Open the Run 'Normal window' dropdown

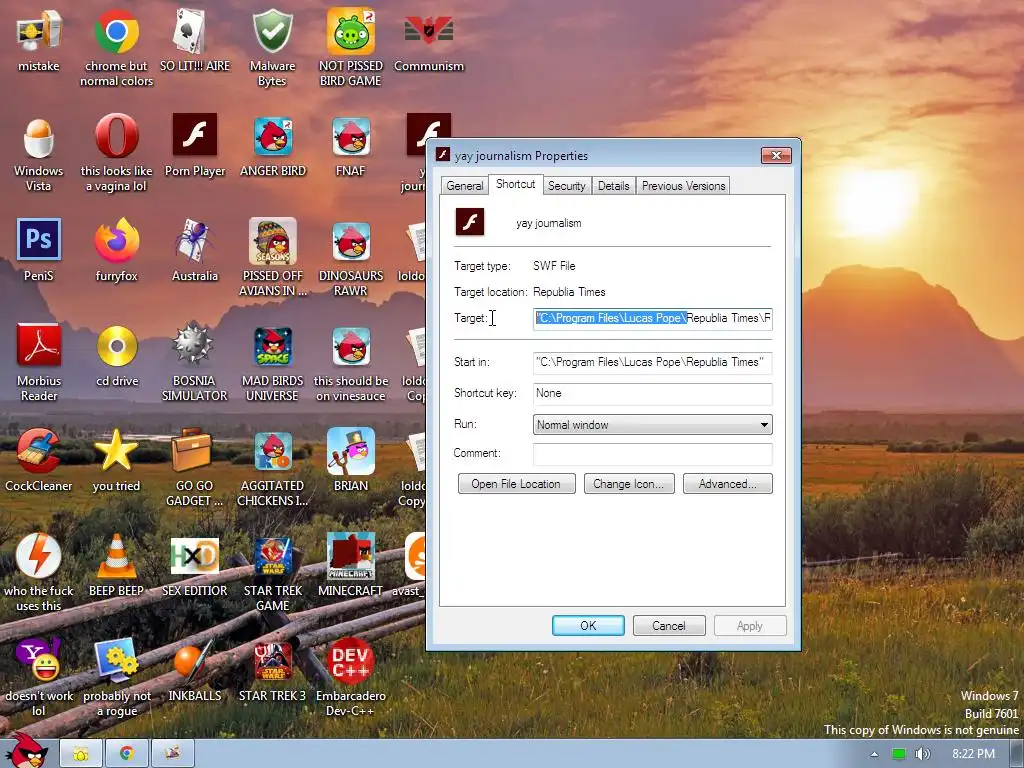tap(652, 424)
